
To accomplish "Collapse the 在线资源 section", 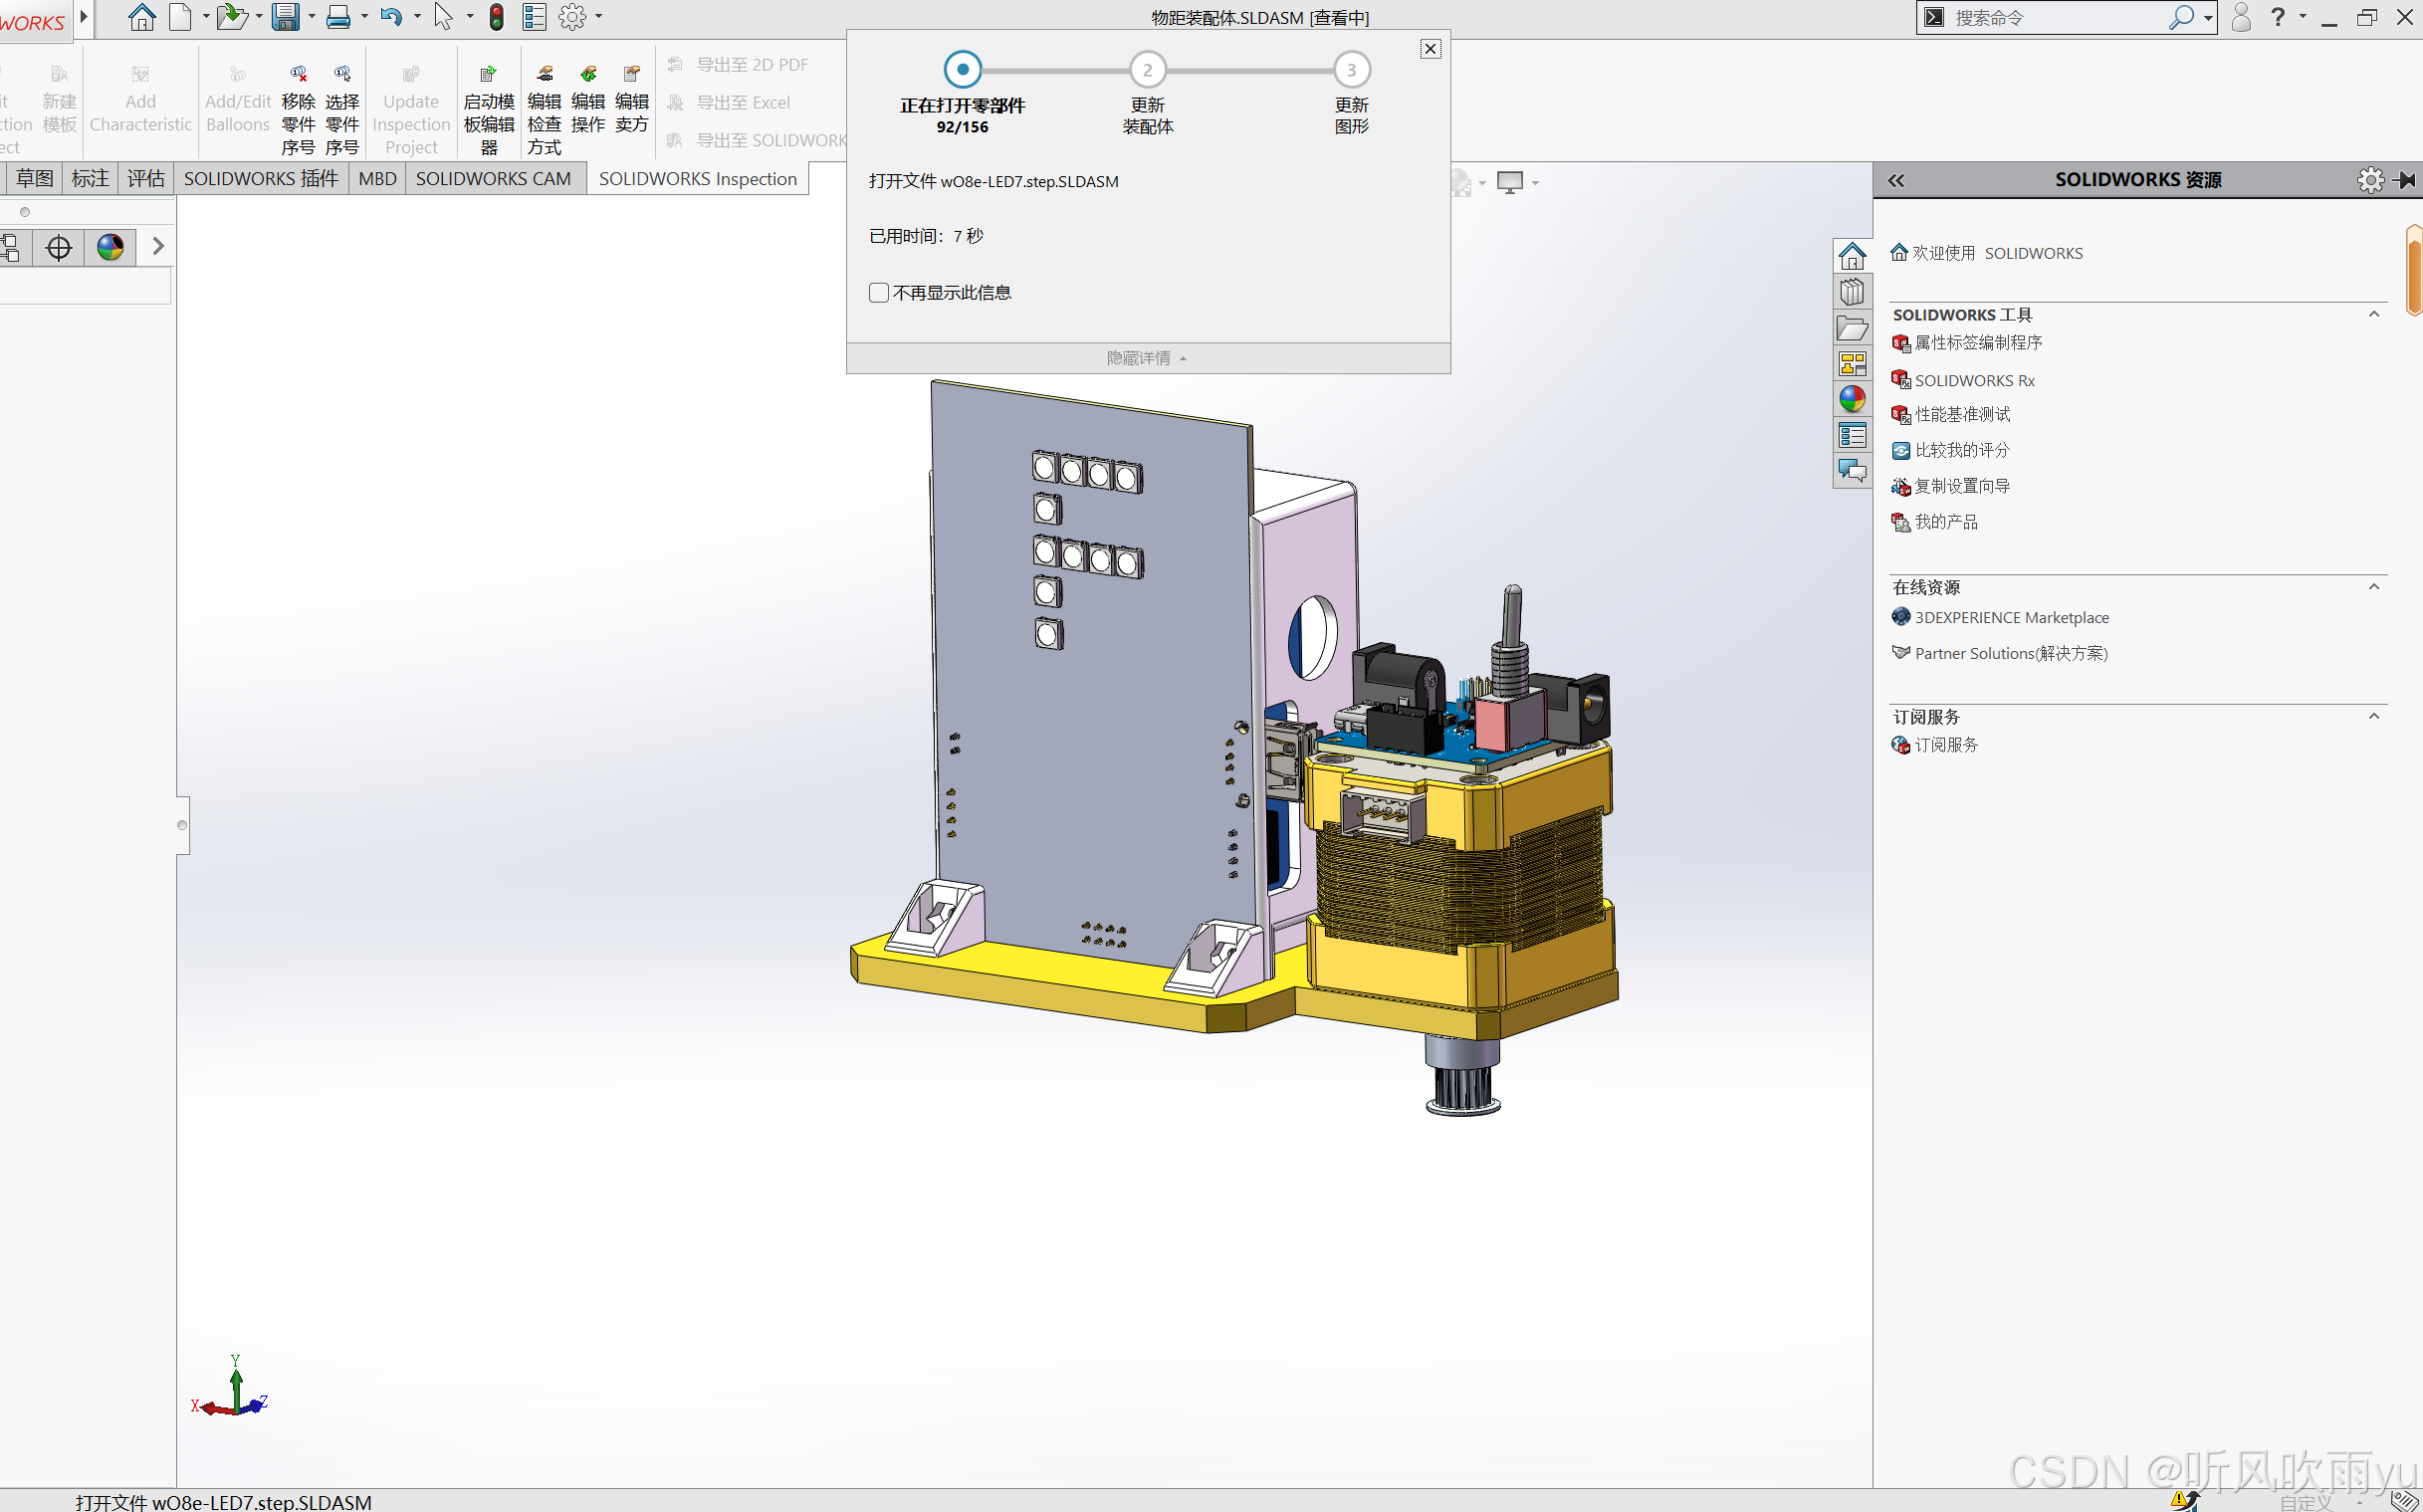I will [2373, 587].
